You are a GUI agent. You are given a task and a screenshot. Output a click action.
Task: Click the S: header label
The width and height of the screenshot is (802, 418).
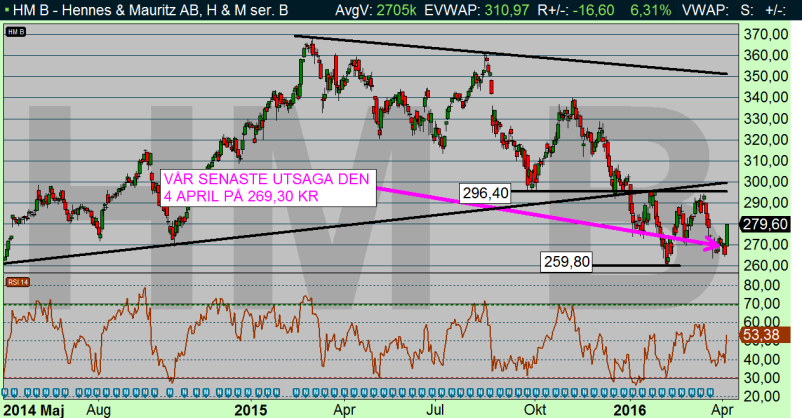747,10
